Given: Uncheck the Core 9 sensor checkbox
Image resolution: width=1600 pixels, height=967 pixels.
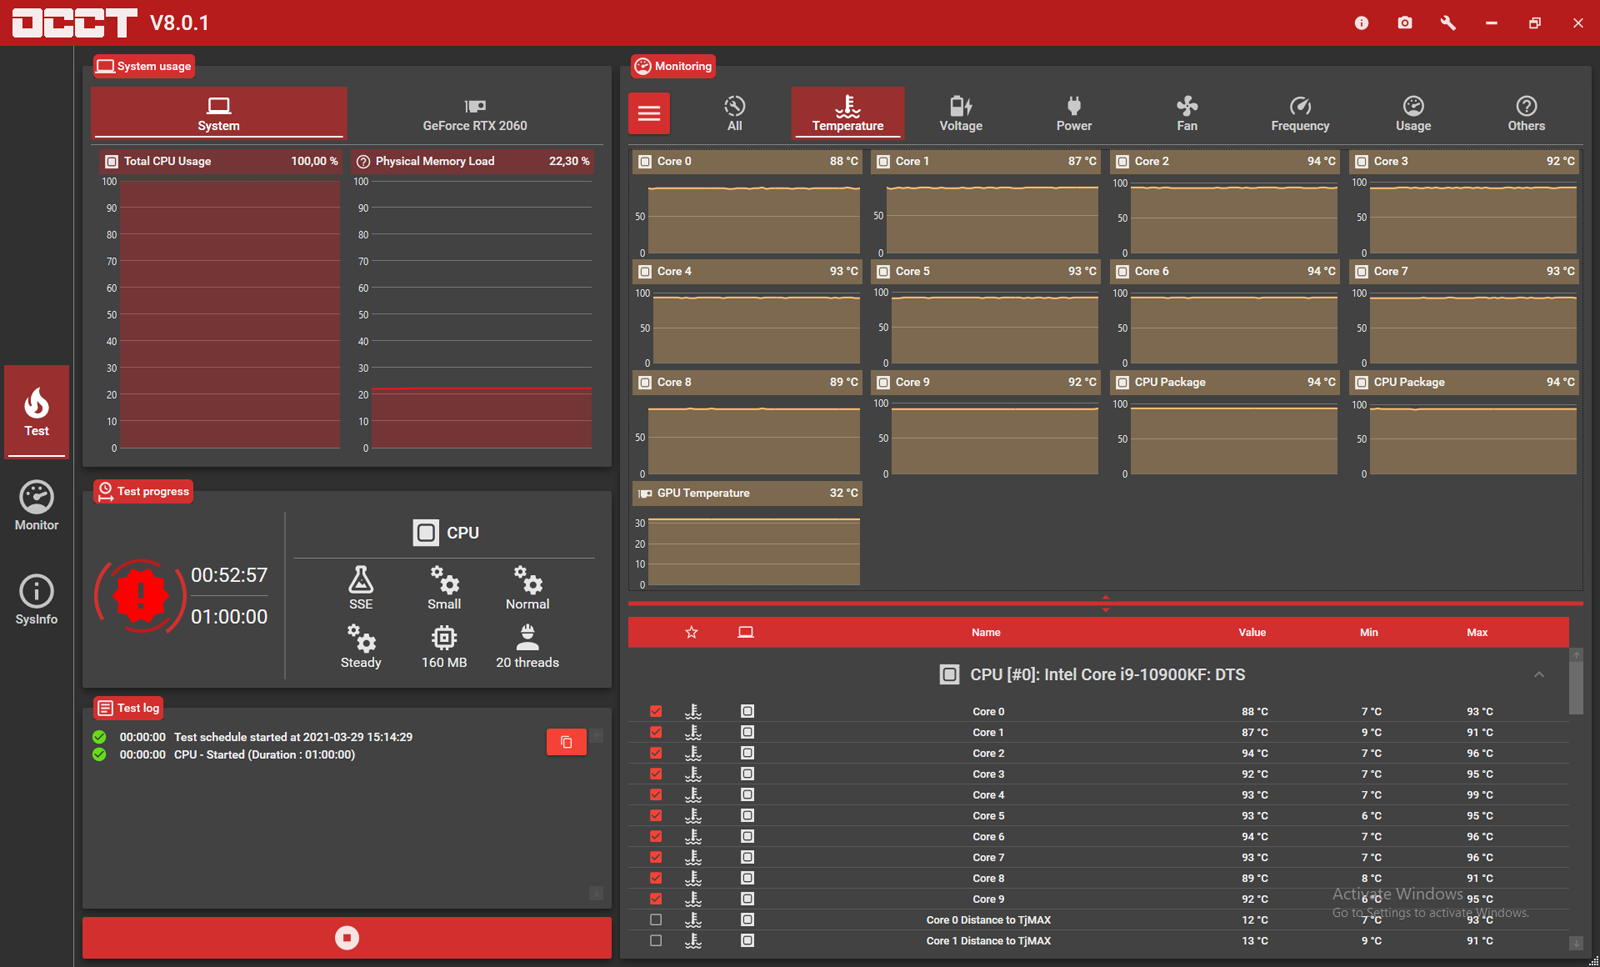Looking at the screenshot, I should tap(656, 899).
